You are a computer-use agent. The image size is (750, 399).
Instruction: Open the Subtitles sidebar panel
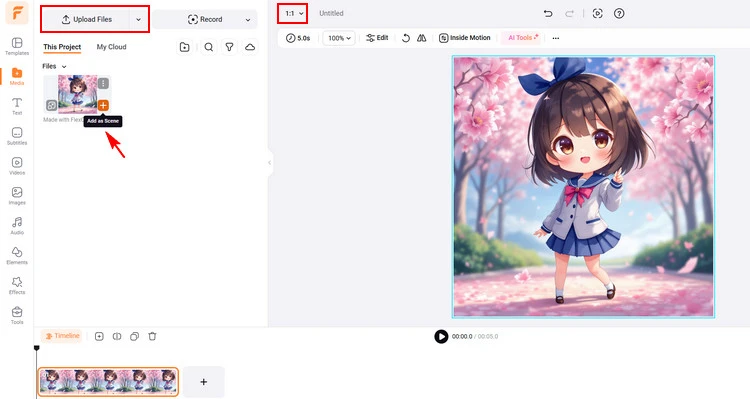point(17,136)
